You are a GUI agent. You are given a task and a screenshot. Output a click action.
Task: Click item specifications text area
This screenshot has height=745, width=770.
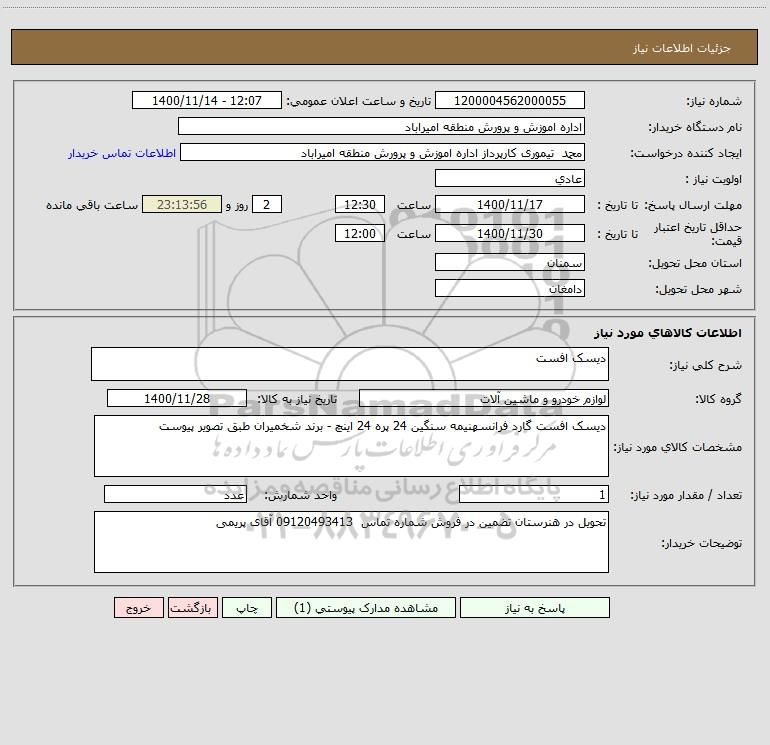(x=351, y=446)
